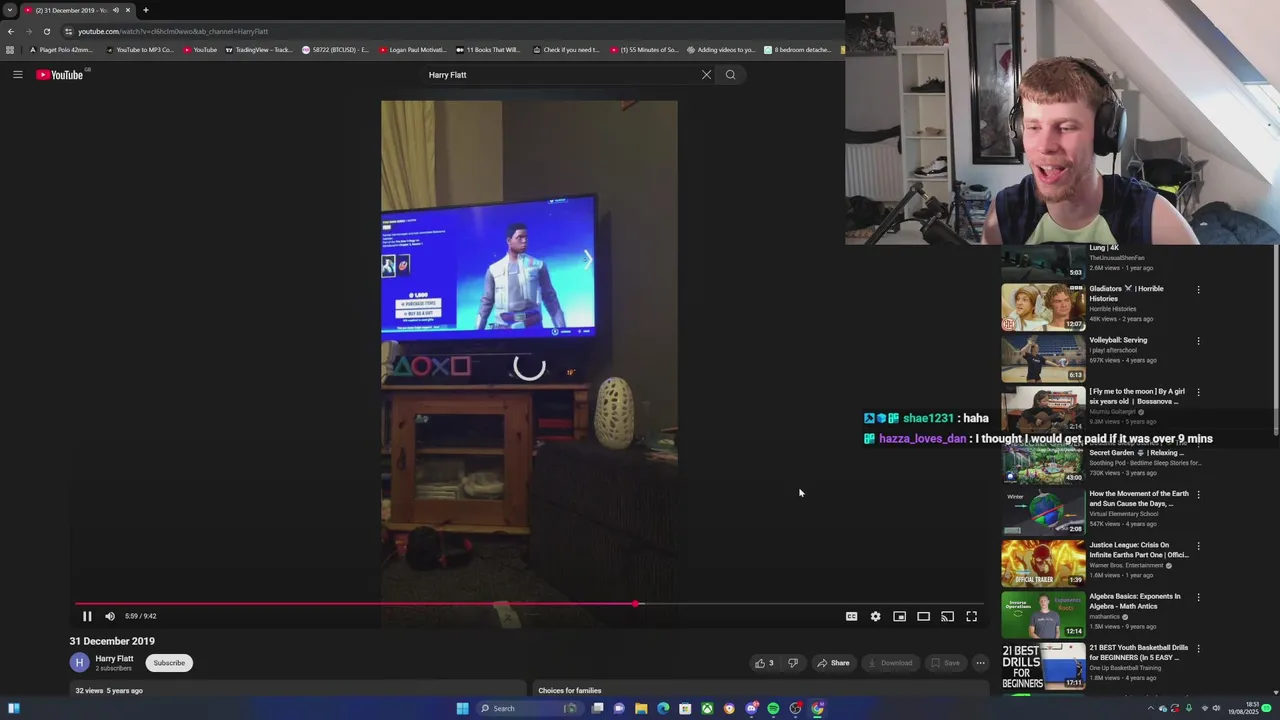Select the 31 December 2019 browser tab

click(78, 10)
